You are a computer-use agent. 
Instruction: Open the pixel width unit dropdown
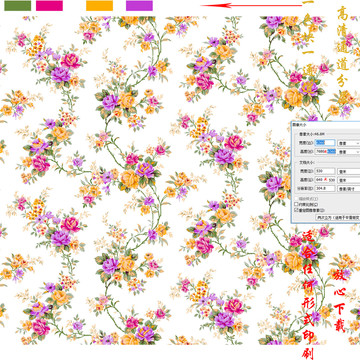(349, 143)
